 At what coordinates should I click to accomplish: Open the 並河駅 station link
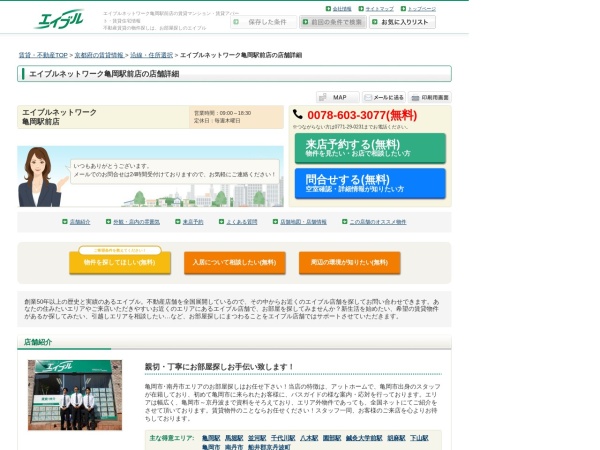coord(257,438)
